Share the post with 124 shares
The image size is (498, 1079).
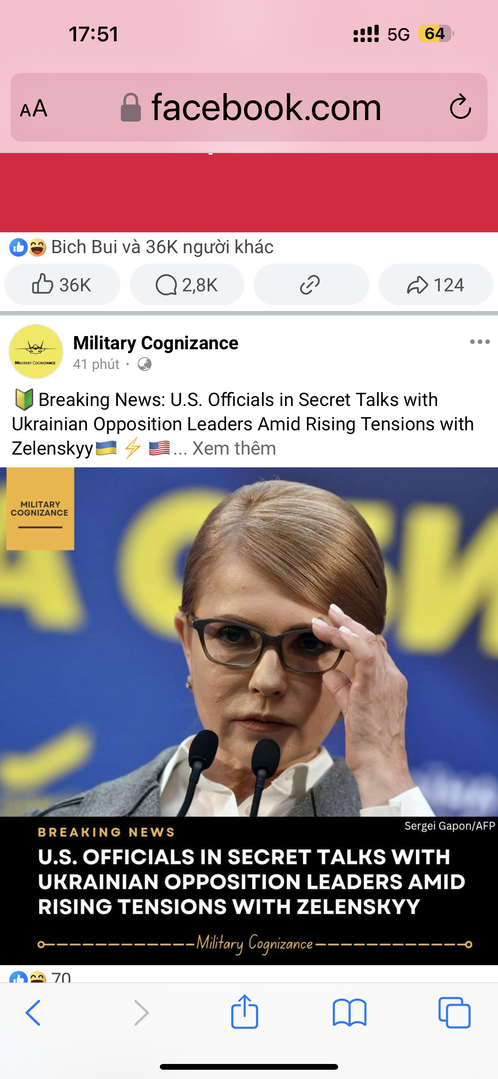[x=435, y=285]
